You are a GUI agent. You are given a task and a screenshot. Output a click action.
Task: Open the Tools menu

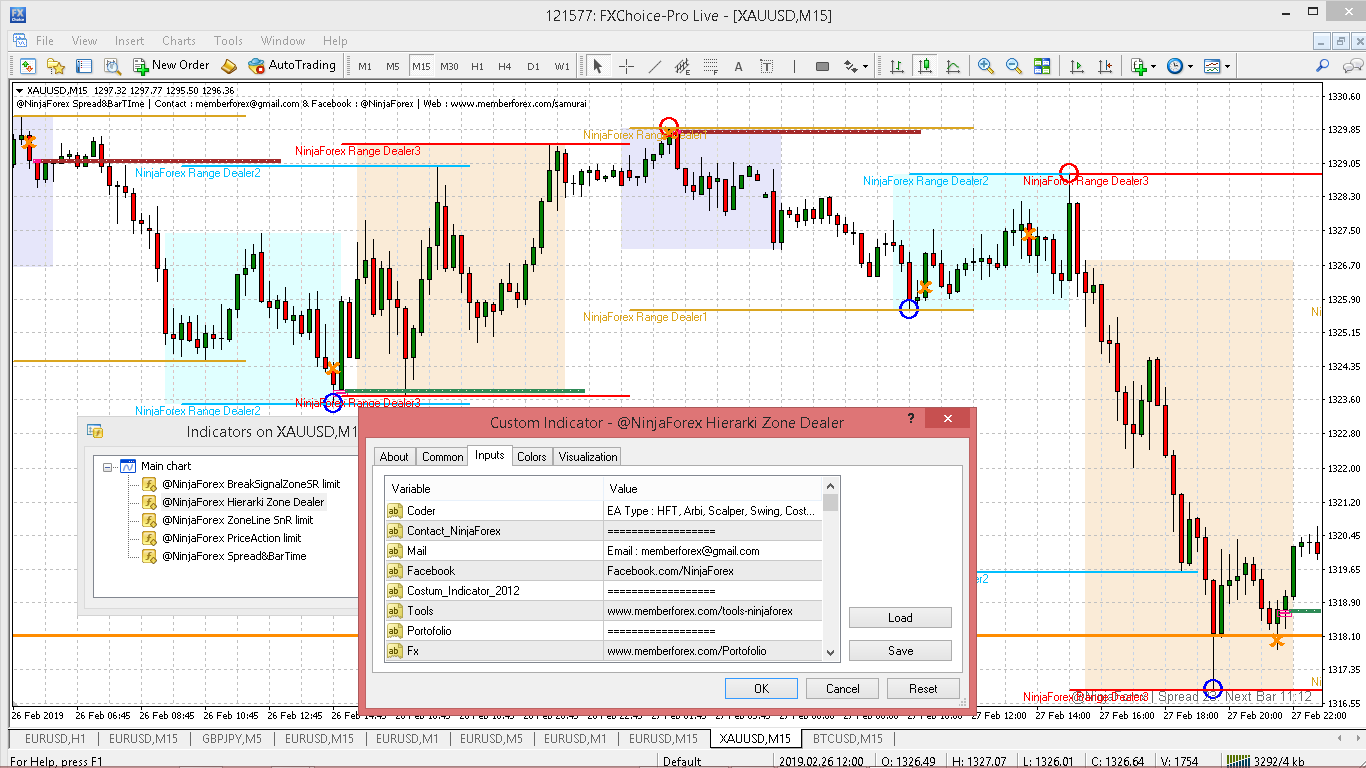tap(228, 41)
